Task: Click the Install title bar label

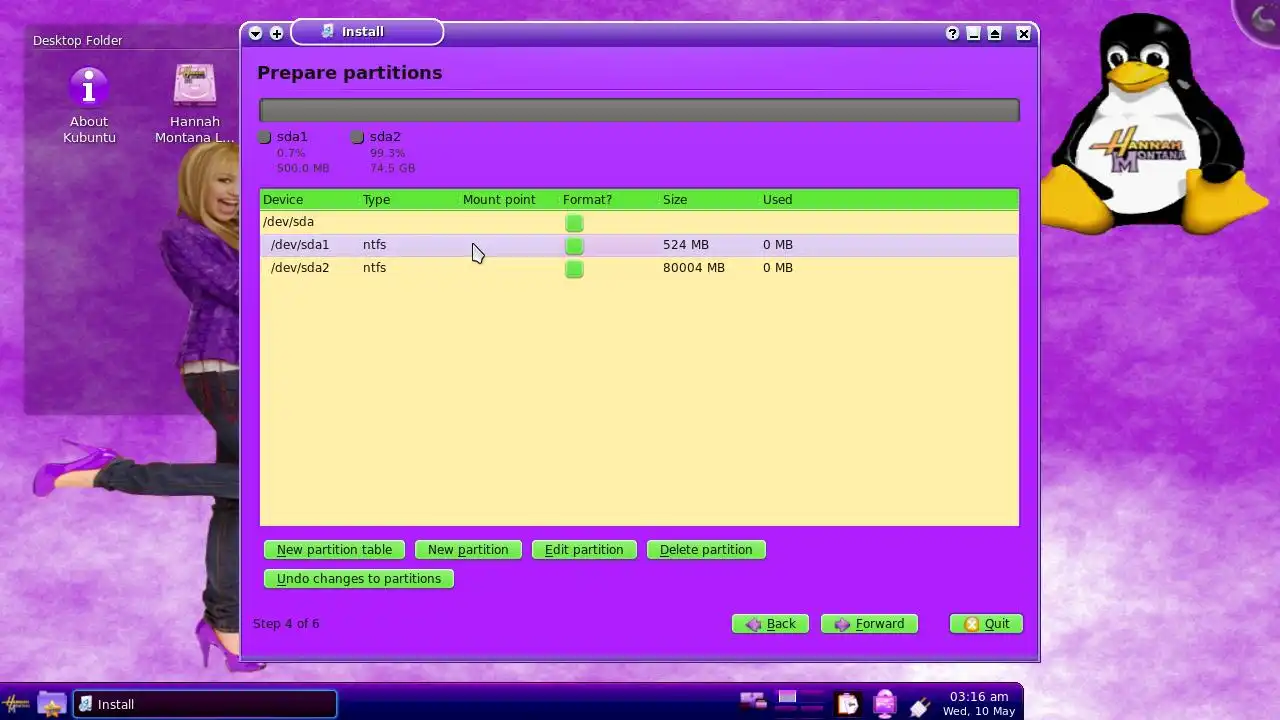Action: (363, 32)
